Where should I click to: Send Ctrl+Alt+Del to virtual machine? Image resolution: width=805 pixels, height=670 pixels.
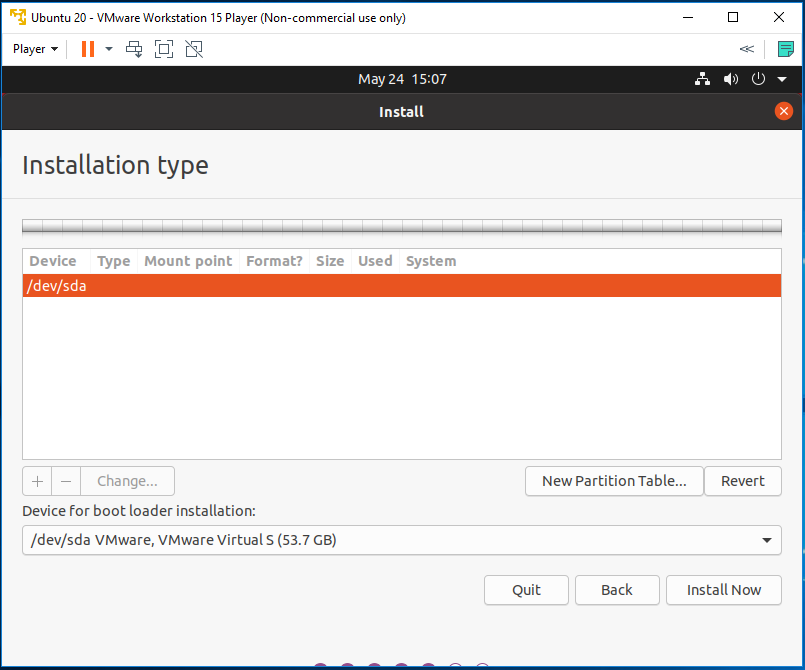pyautogui.click(x=134, y=49)
